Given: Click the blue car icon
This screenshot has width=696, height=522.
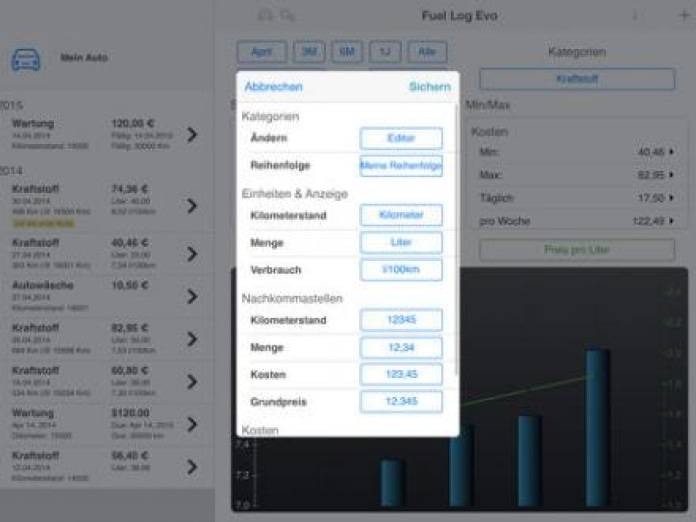Looking at the screenshot, I should click(26, 59).
